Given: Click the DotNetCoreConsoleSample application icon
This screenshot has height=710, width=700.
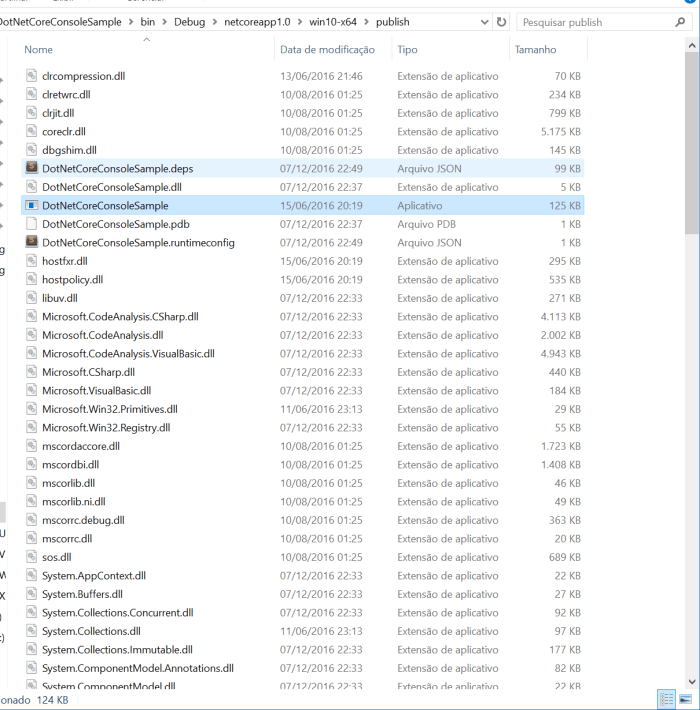Looking at the screenshot, I should 31,205.
